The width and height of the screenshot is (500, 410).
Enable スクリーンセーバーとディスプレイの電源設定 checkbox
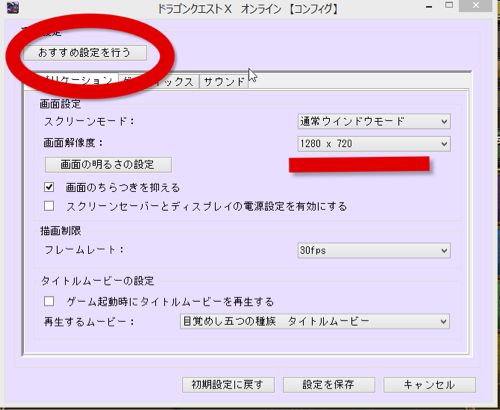point(49,206)
